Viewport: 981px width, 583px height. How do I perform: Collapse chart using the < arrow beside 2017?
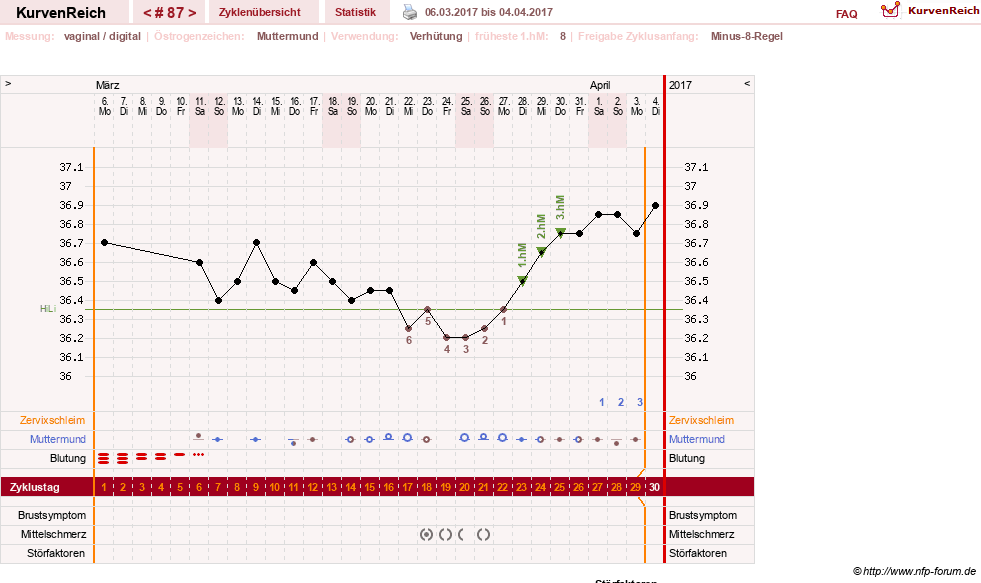click(746, 83)
